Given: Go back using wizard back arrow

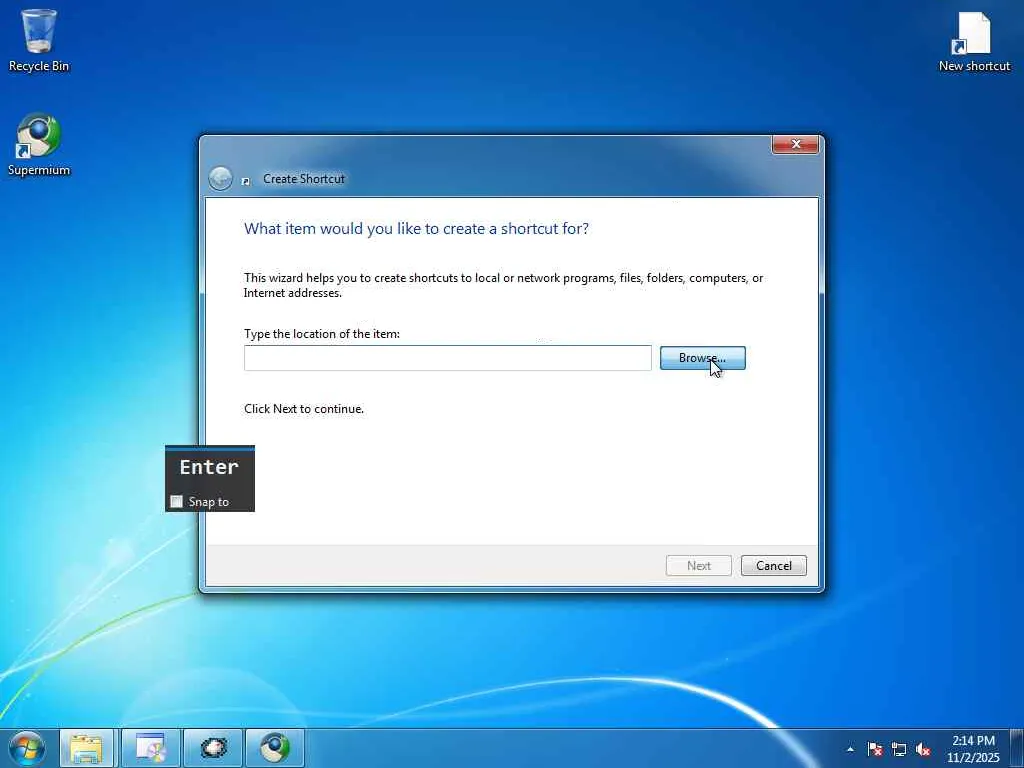Looking at the screenshot, I should [220, 178].
